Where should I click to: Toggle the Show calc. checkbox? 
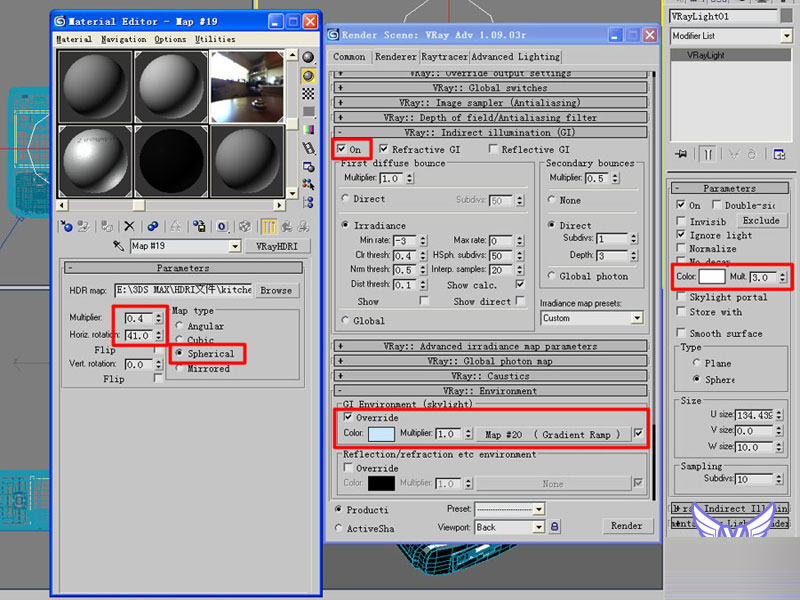(520, 285)
